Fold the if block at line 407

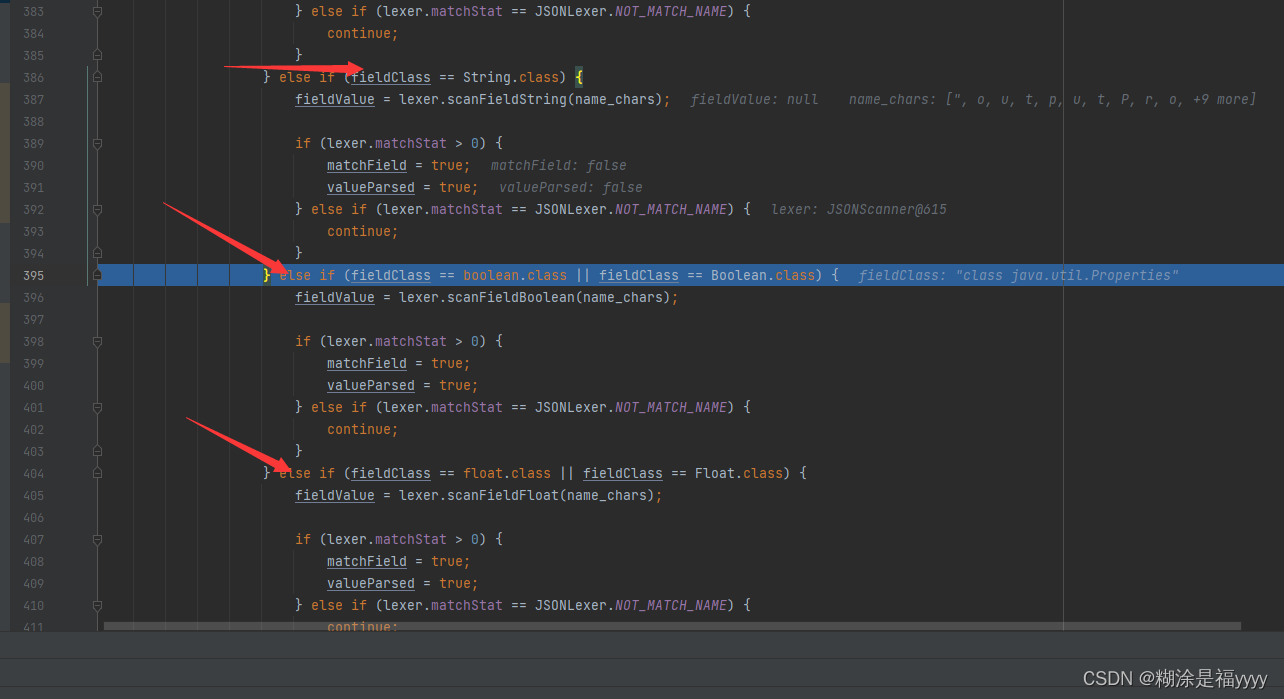coord(97,539)
